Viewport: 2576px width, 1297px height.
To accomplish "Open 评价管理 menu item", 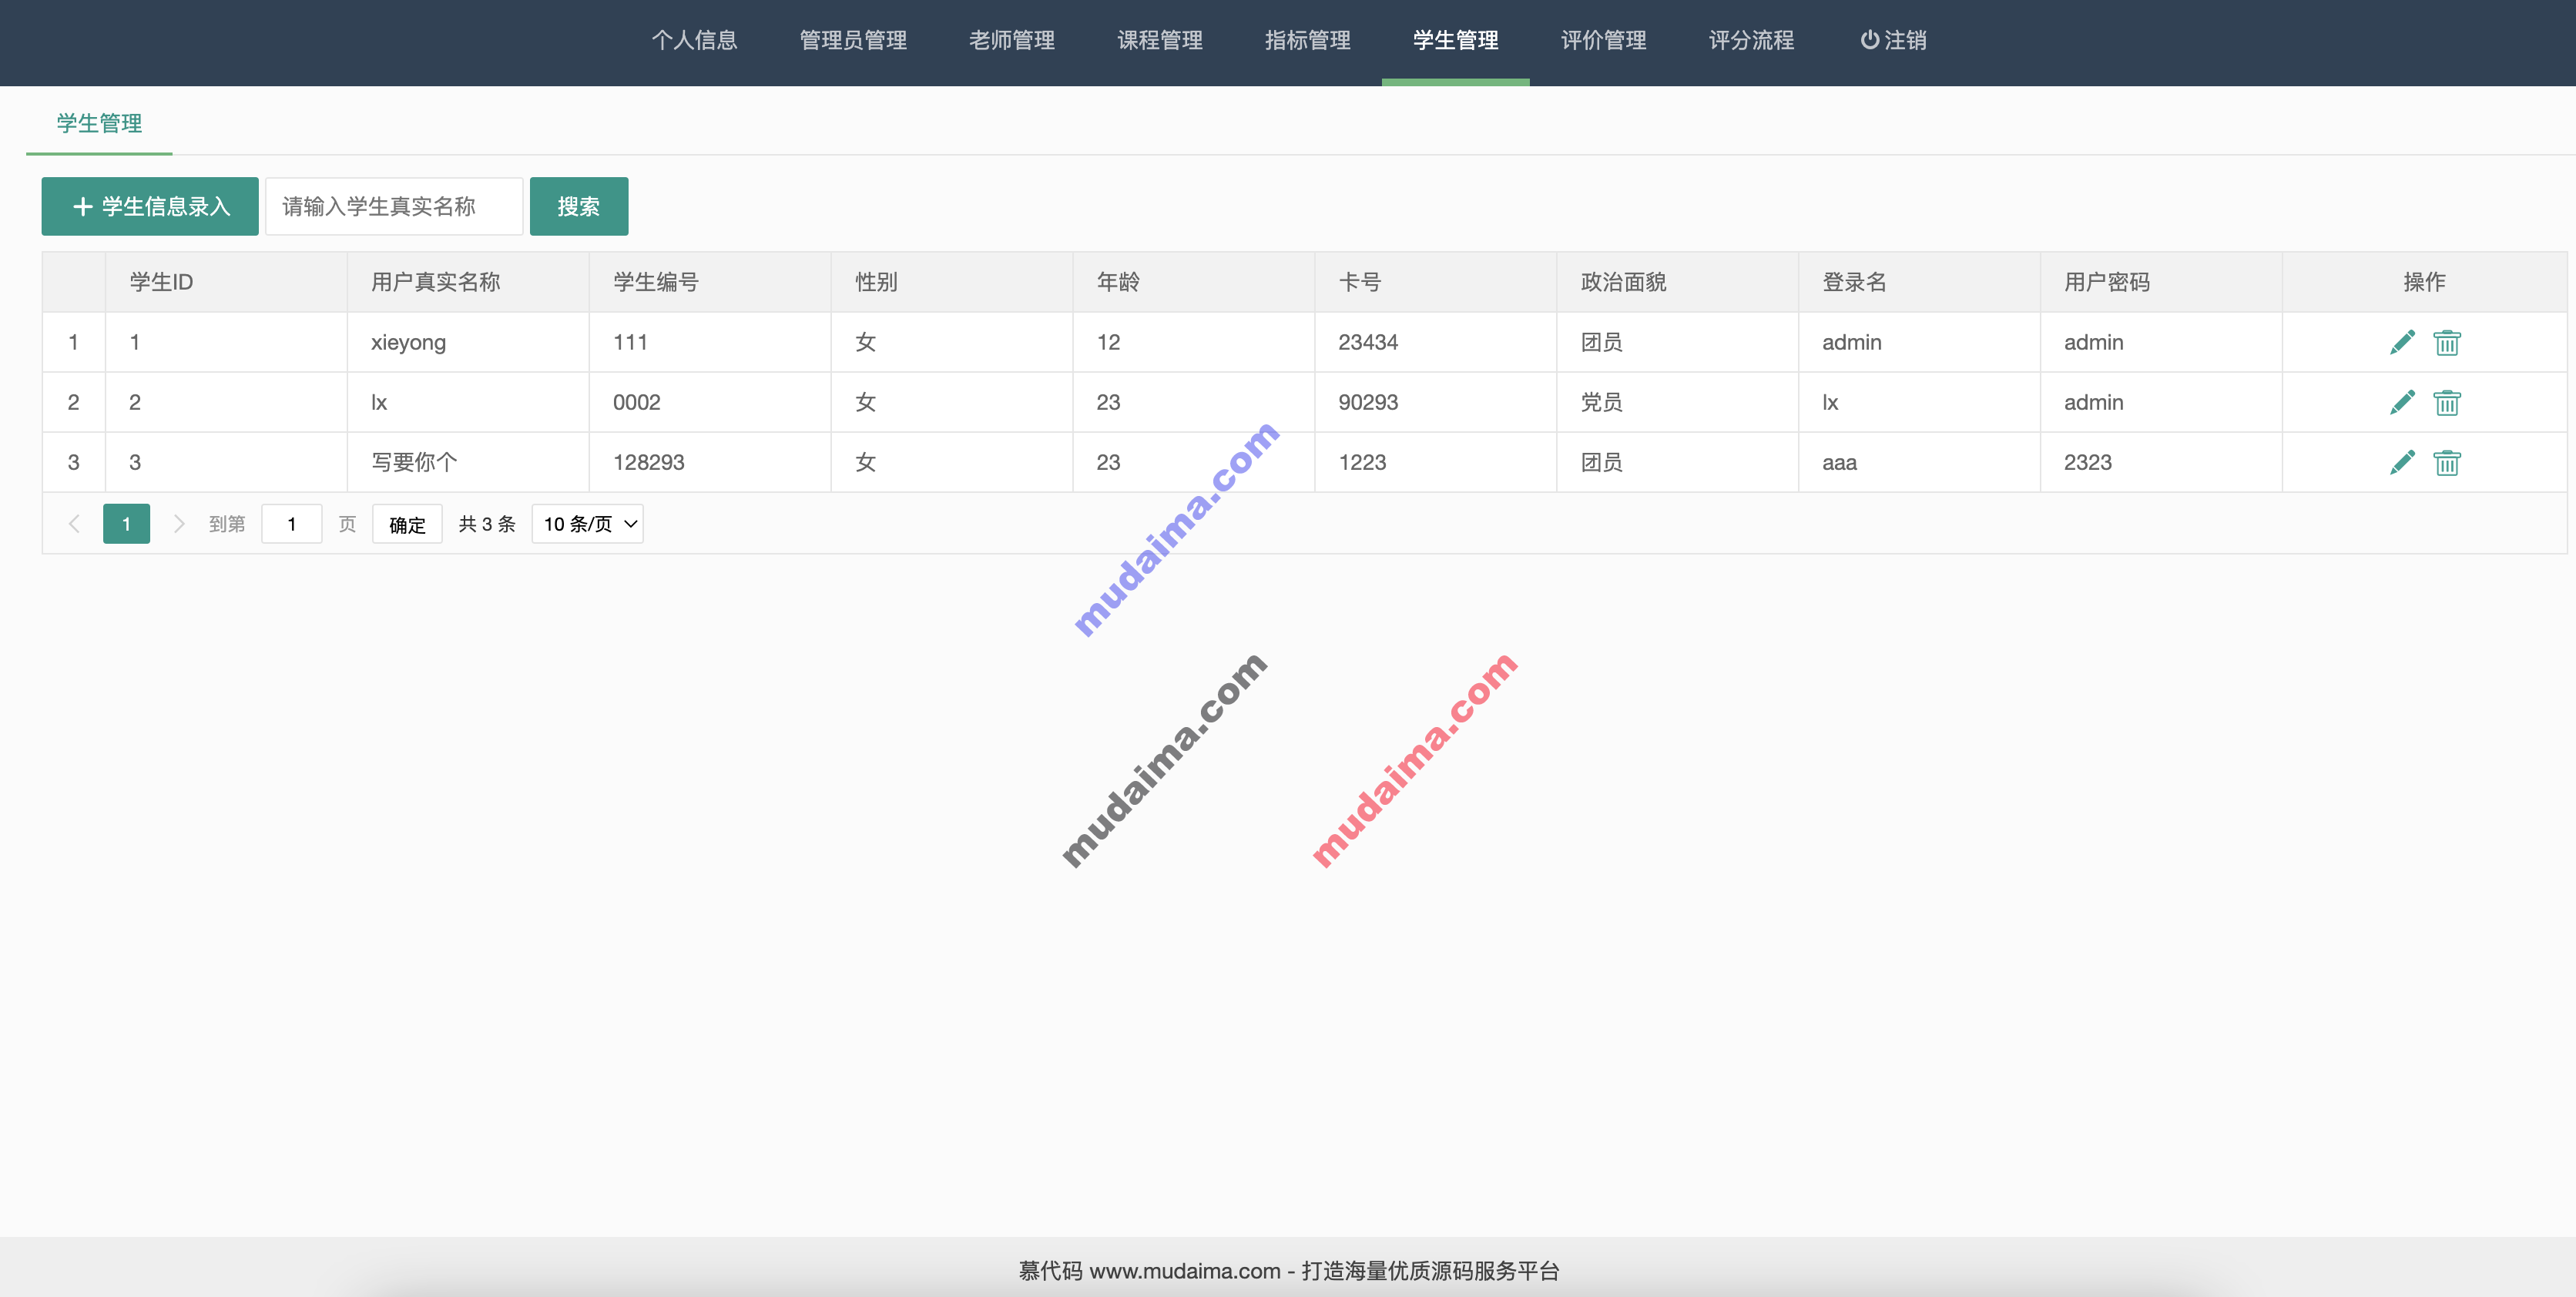I will click(x=1604, y=40).
